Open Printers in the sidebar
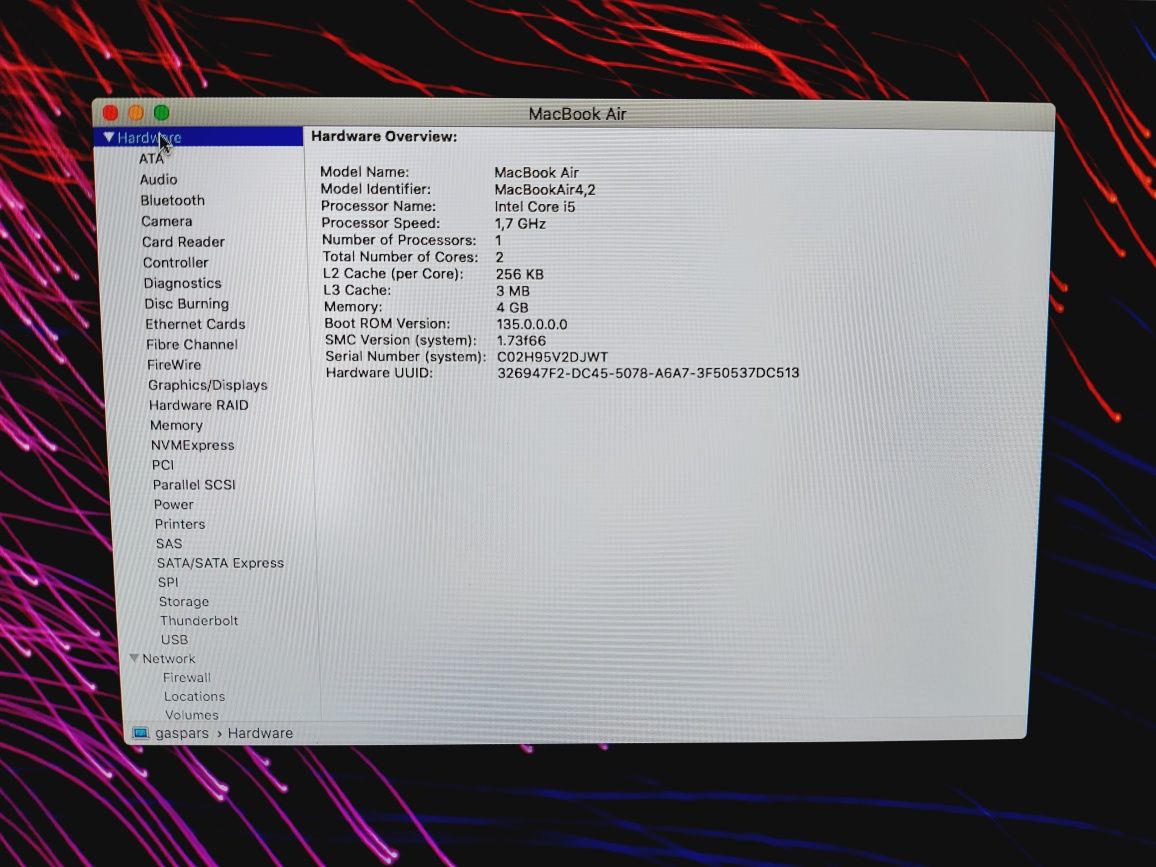Viewport: 1156px width, 867px height. 180,524
